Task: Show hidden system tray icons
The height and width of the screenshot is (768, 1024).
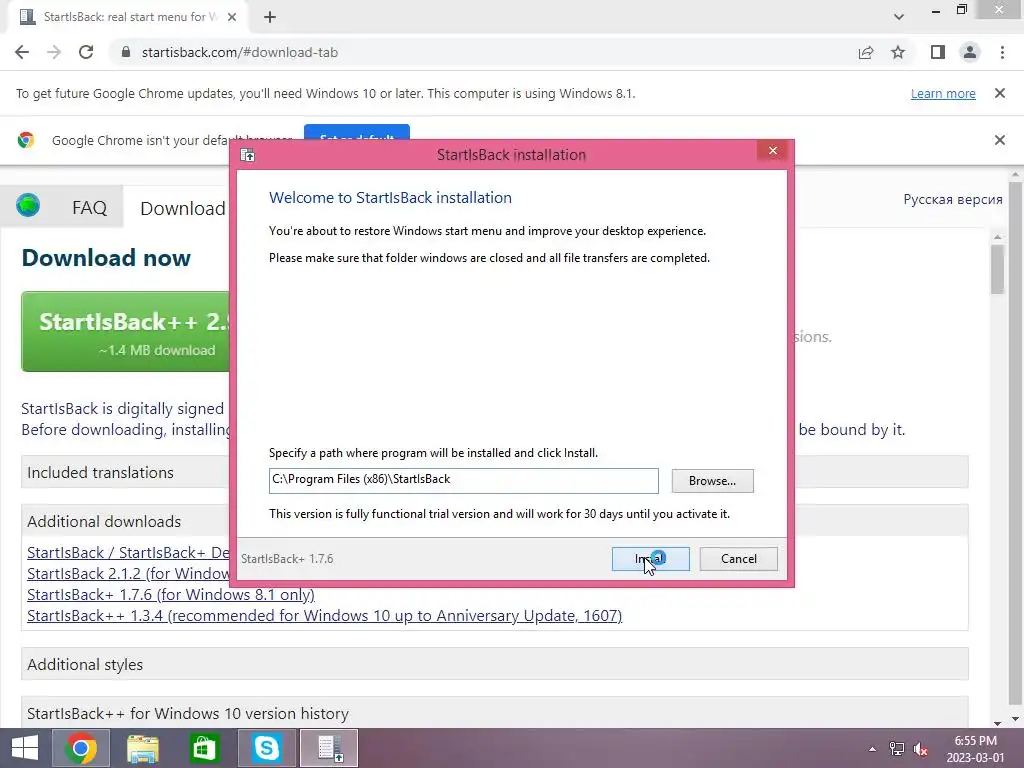Action: (872, 749)
